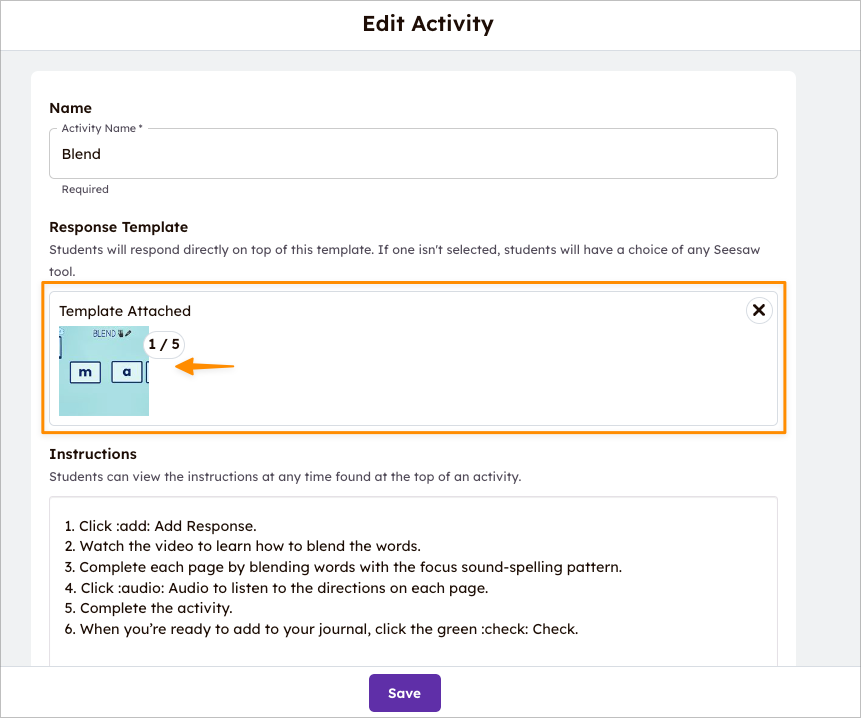The image size is (861, 718).
Task: Click the 'Template Attached' label
Action: click(x=124, y=310)
